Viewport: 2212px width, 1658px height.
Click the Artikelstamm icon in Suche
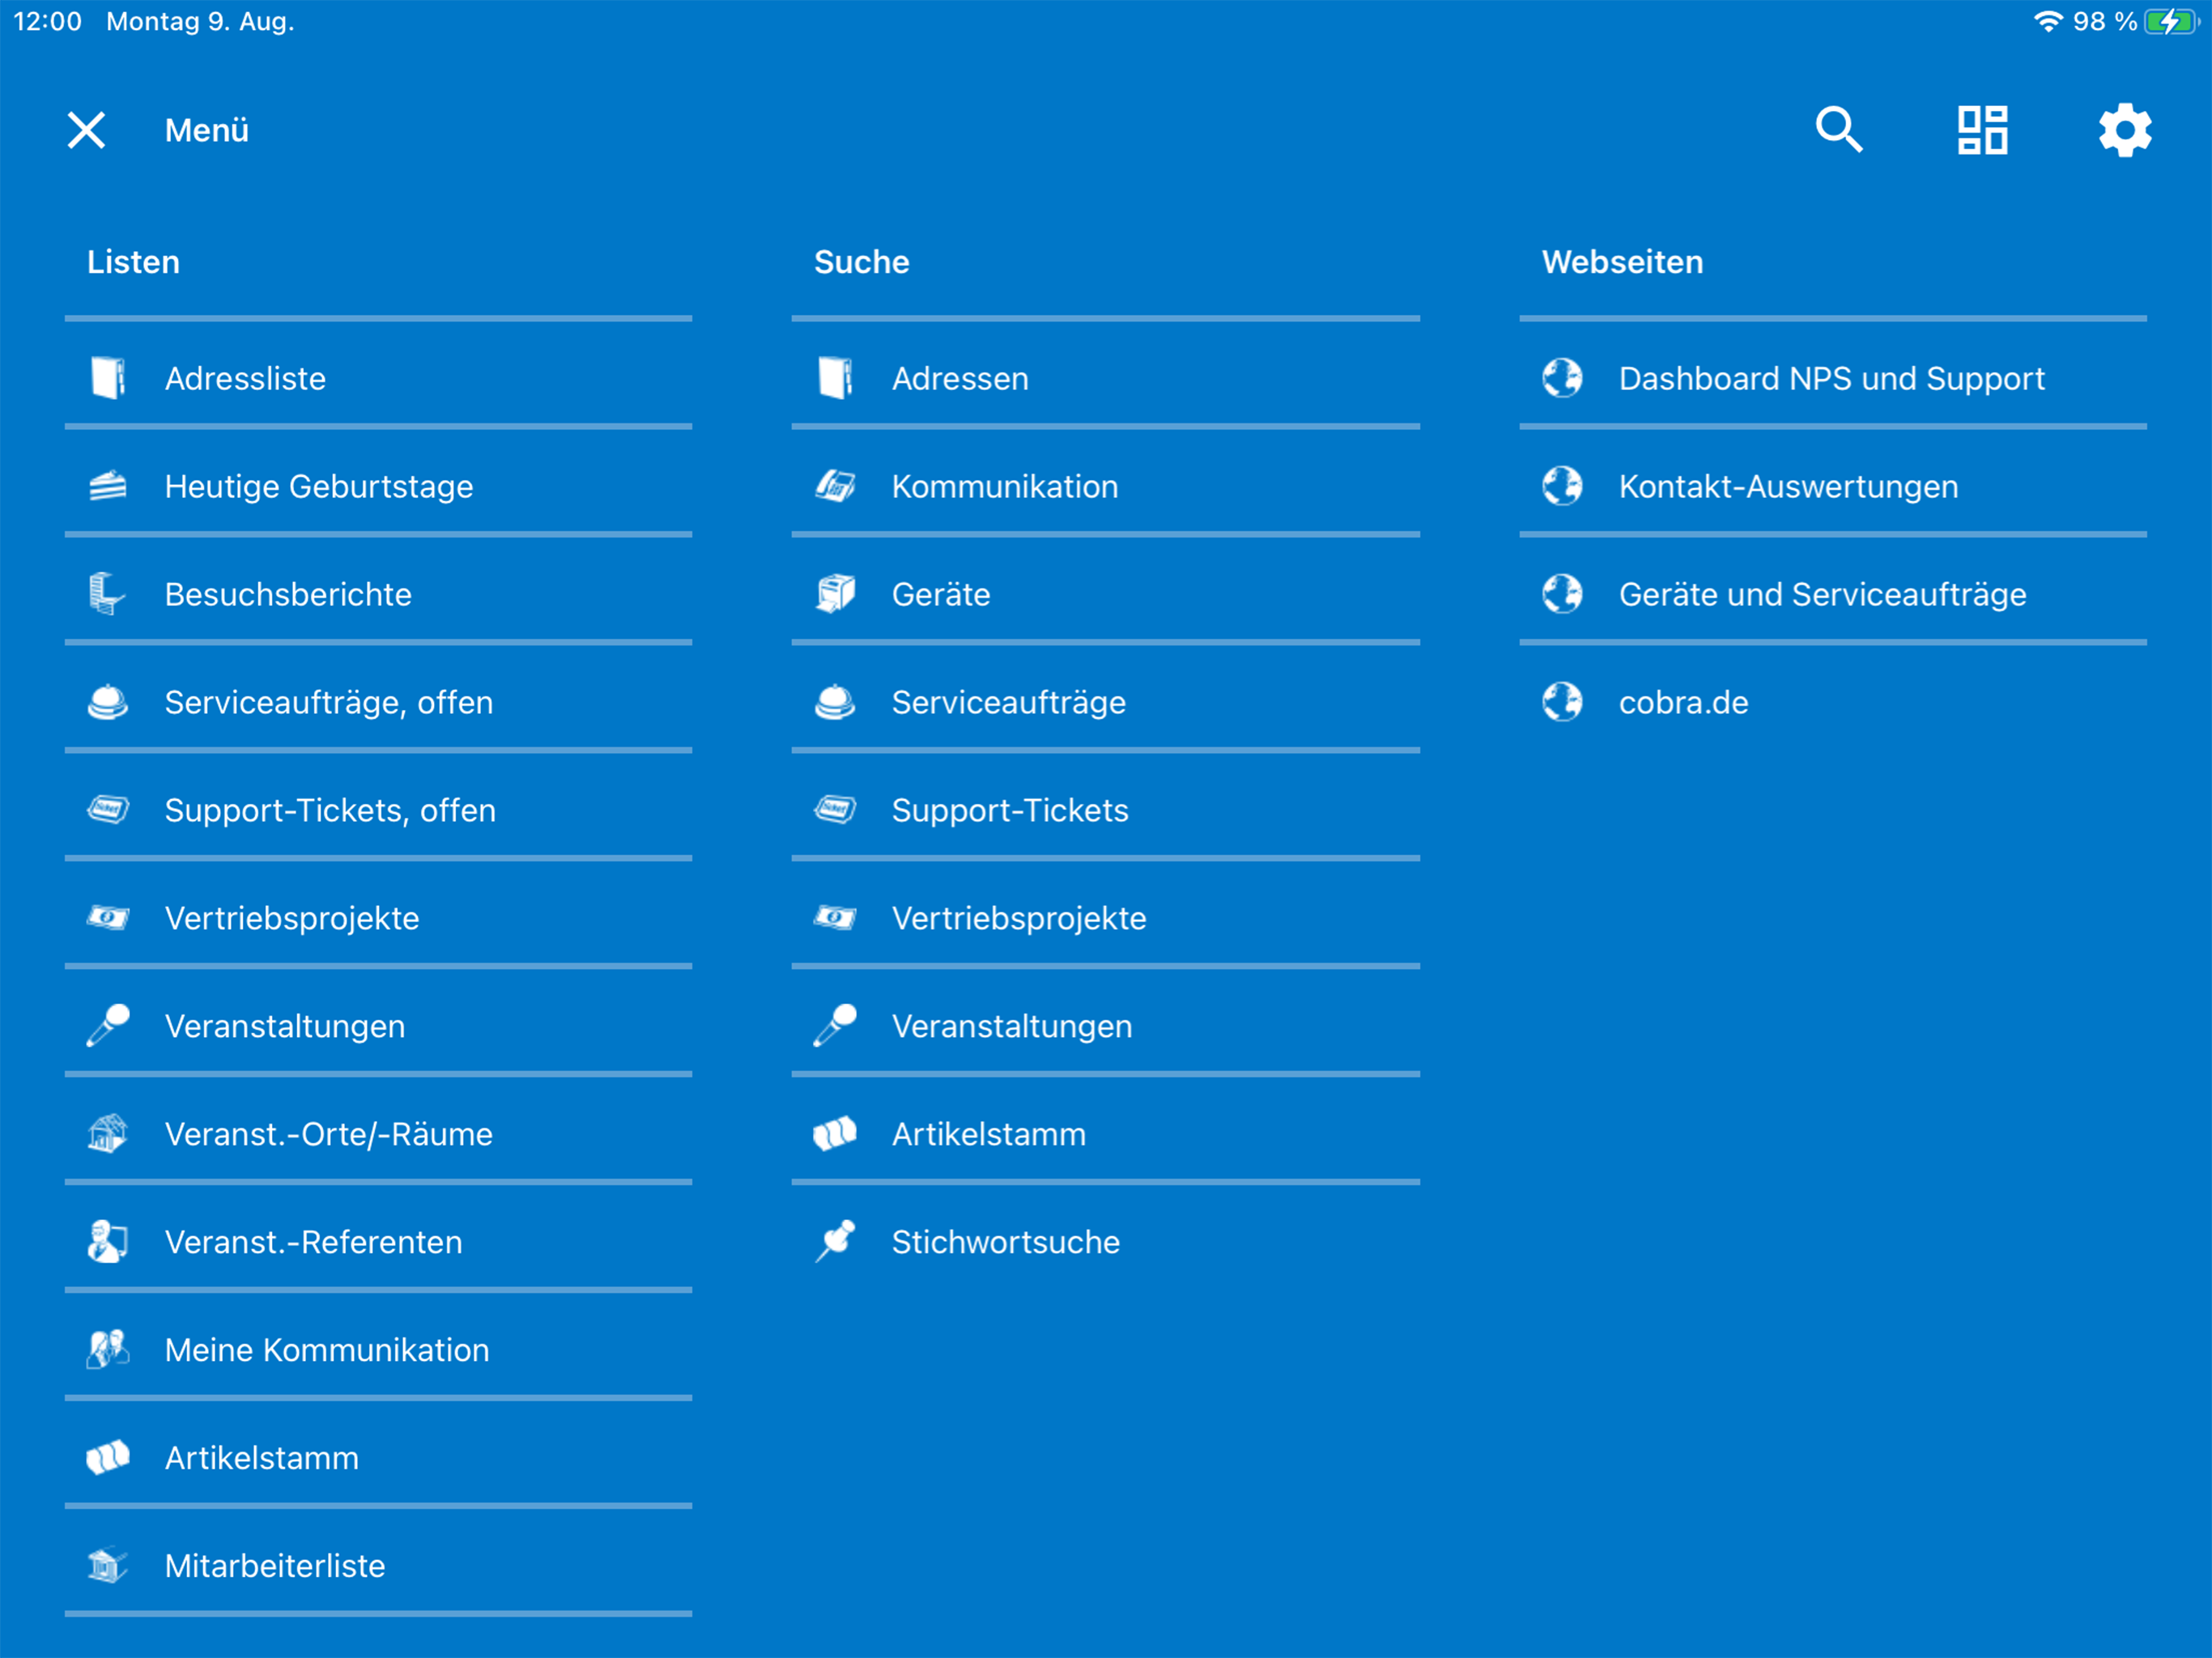835,1134
